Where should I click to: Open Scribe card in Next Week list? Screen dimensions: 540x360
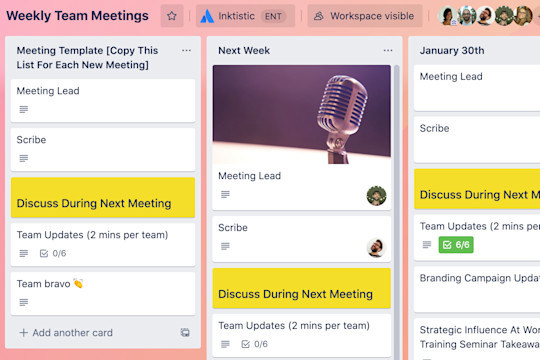coord(302,239)
